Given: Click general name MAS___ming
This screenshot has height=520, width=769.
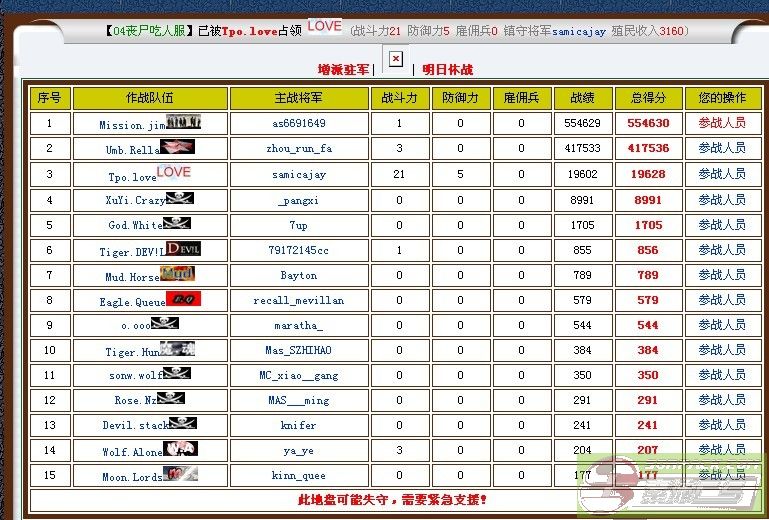Looking at the screenshot, I should [299, 400].
